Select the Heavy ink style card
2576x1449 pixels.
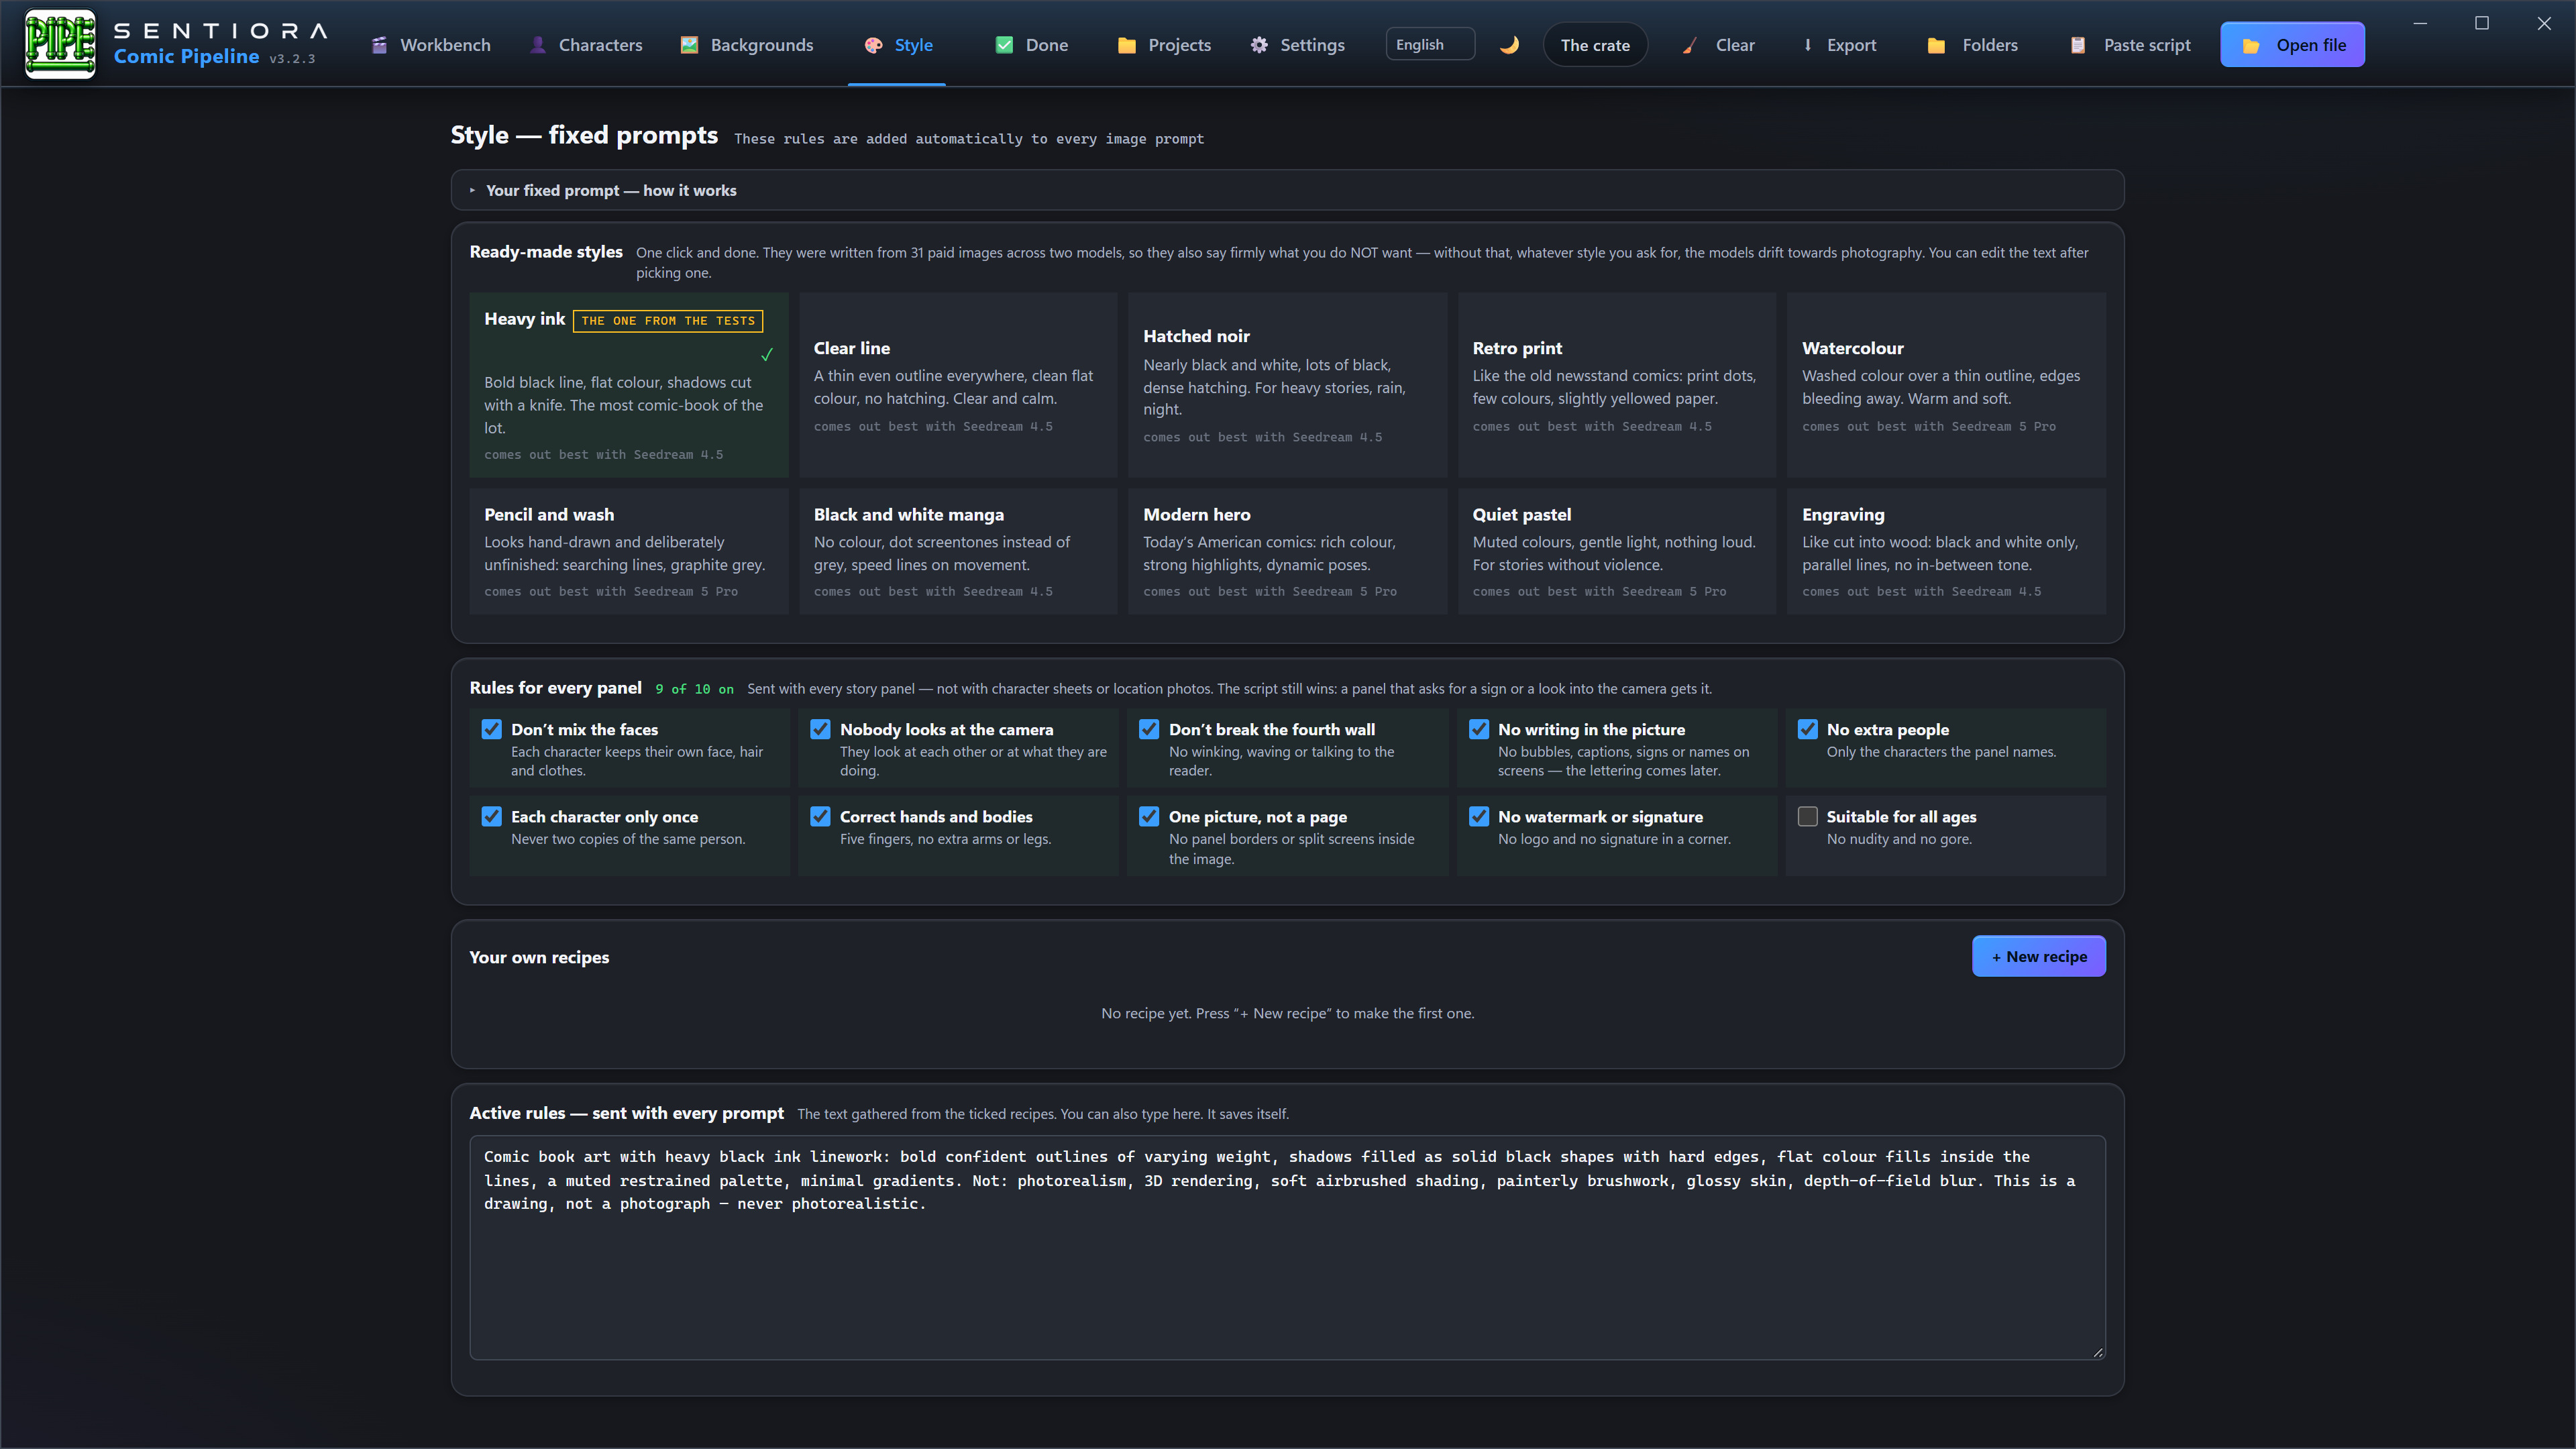pos(629,385)
